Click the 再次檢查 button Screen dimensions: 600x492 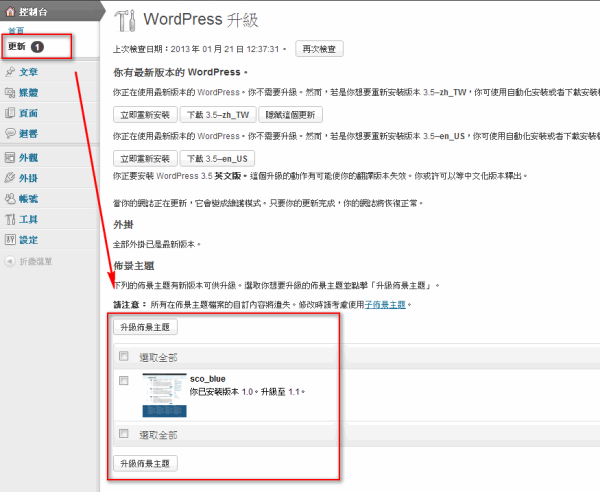319,49
